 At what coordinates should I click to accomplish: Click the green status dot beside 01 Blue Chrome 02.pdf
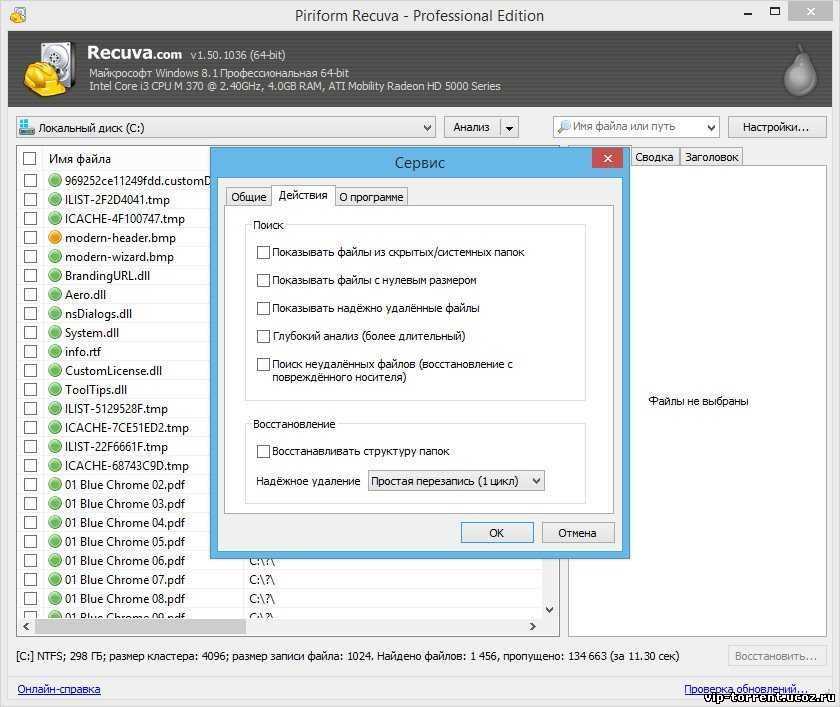(55, 484)
